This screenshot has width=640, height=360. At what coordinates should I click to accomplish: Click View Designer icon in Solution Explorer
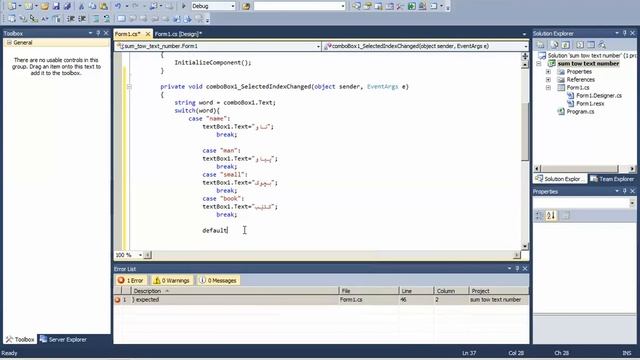click(591, 44)
